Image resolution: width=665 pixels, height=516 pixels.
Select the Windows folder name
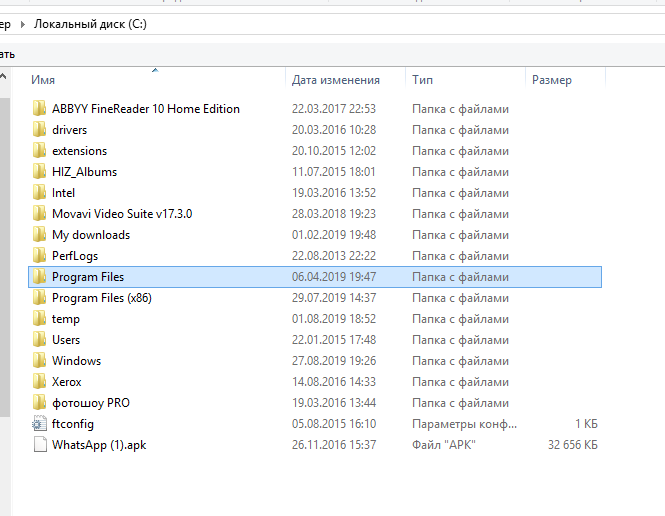(x=76, y=360)
